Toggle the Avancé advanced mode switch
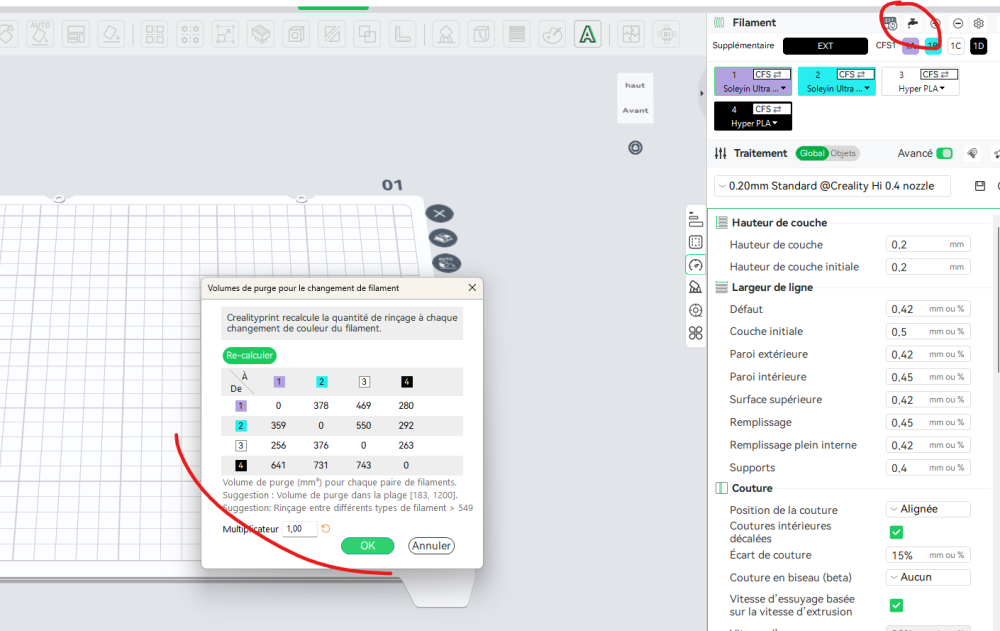Viewport: 1000px width, 631px height. pyautogui.click(x=945, y=153)
